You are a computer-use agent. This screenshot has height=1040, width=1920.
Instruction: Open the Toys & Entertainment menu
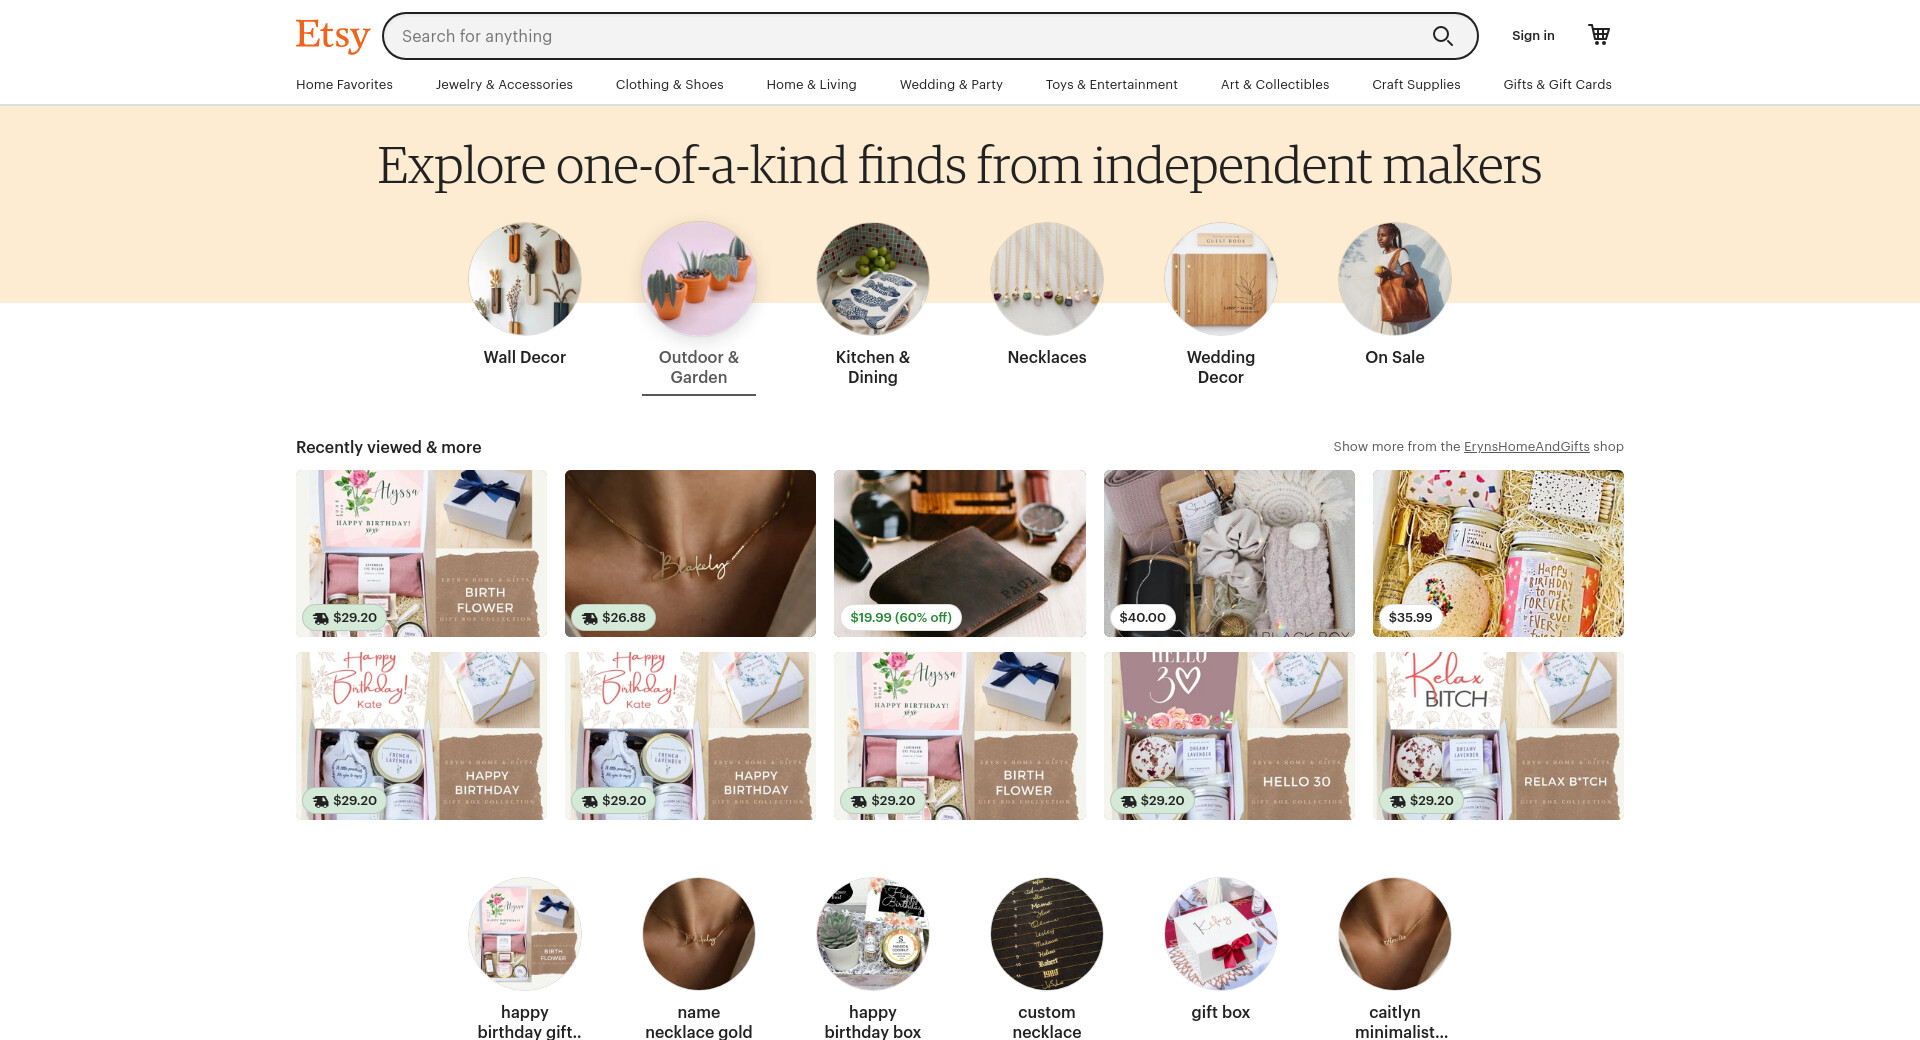tap(1111, 84)
